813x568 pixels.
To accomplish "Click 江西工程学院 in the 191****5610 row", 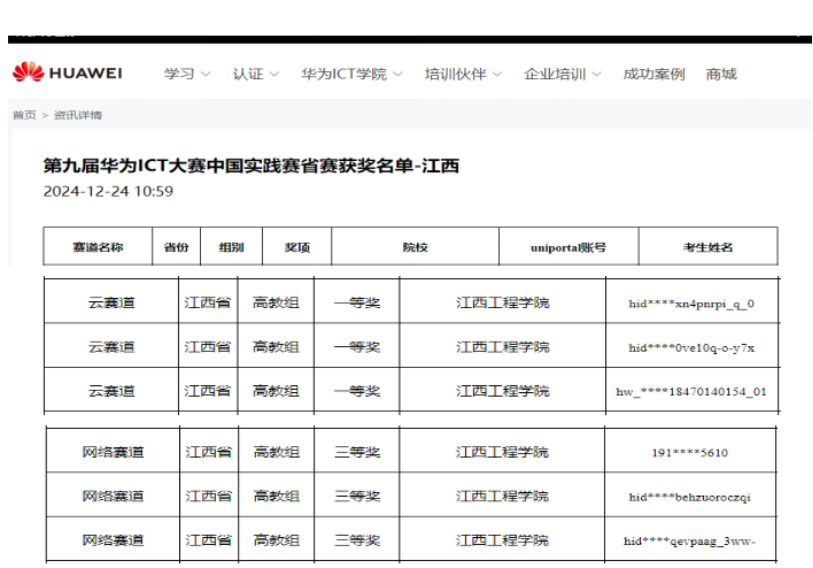I will pos(502,452).
